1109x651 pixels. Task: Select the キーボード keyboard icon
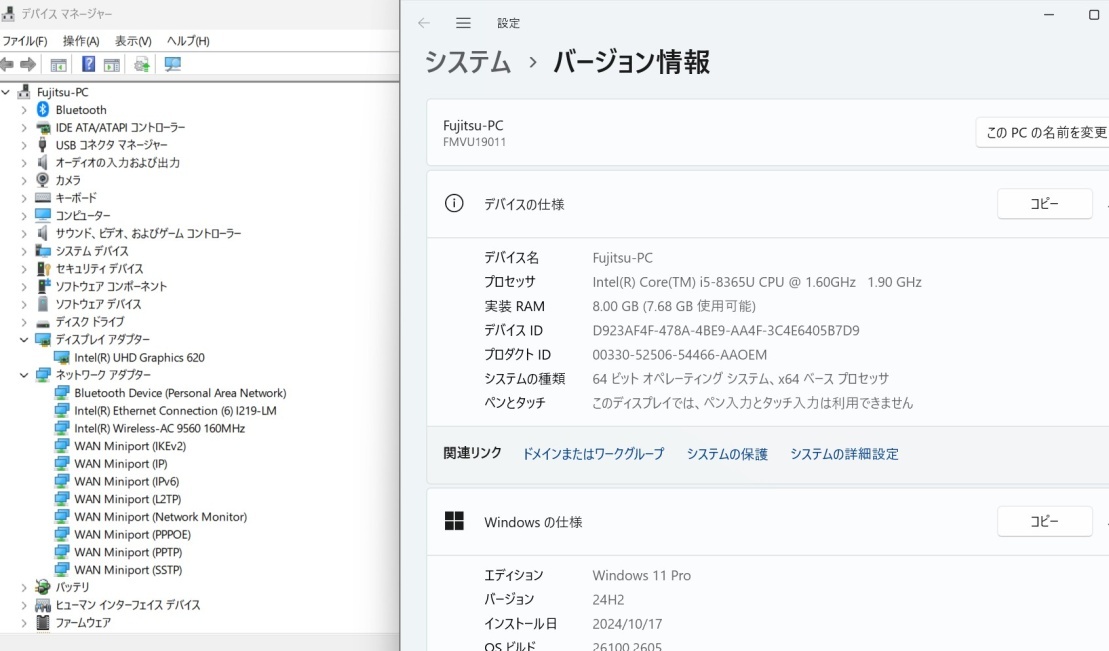click(x=43, y=197)
